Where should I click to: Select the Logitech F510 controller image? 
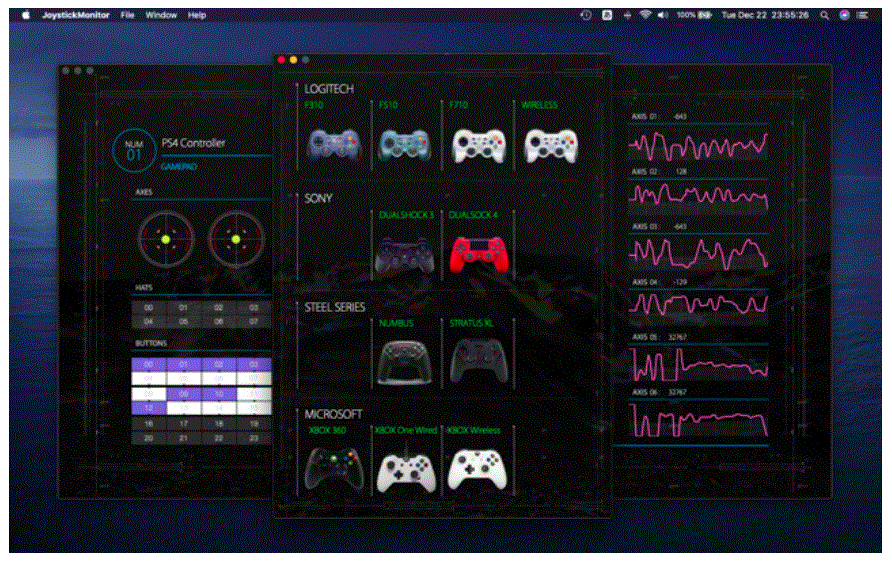(404, 145)
